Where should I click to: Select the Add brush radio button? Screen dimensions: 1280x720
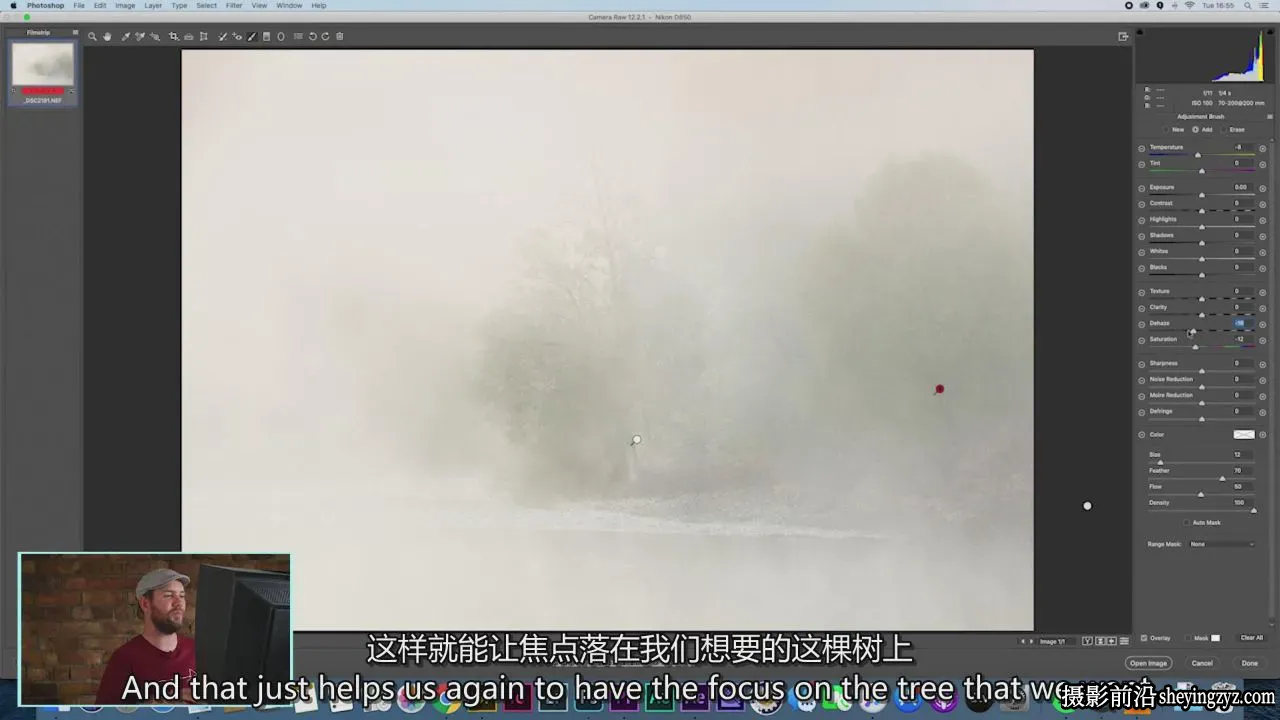point(1195,129)
